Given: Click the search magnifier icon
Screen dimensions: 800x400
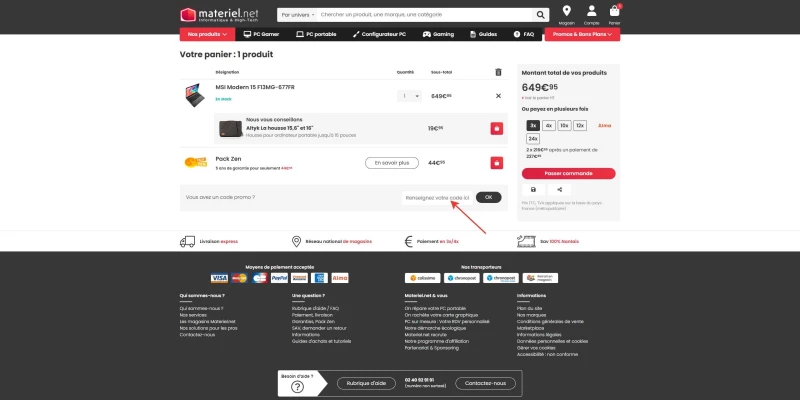Looking at the screenshot, I should pyautogui.click(x=540, y=15).
